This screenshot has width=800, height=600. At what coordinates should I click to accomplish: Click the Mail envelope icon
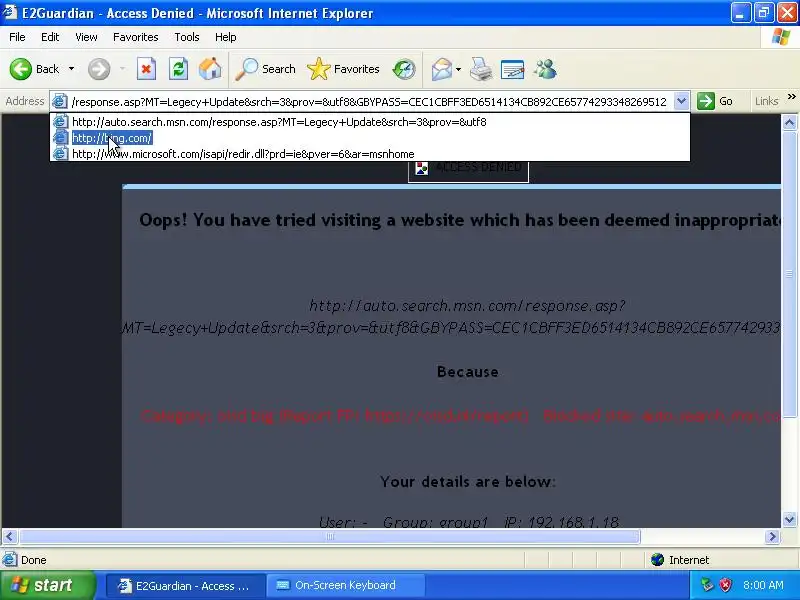click(441, 69)
